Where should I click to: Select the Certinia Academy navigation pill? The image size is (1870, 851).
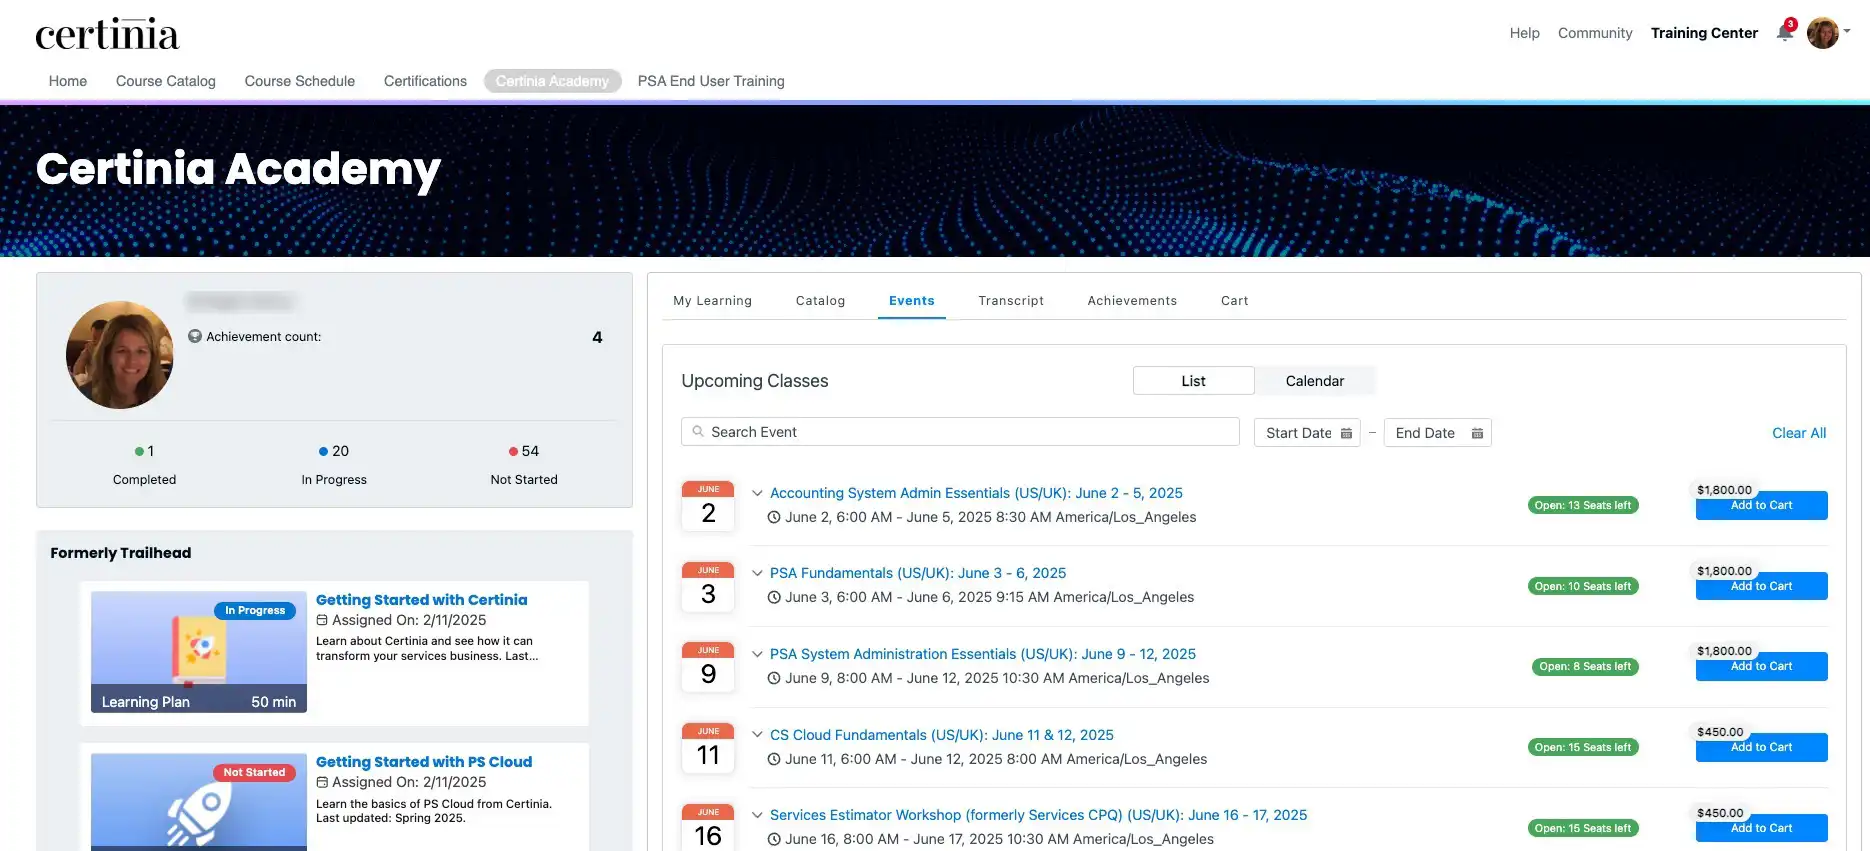pos(552,81)
